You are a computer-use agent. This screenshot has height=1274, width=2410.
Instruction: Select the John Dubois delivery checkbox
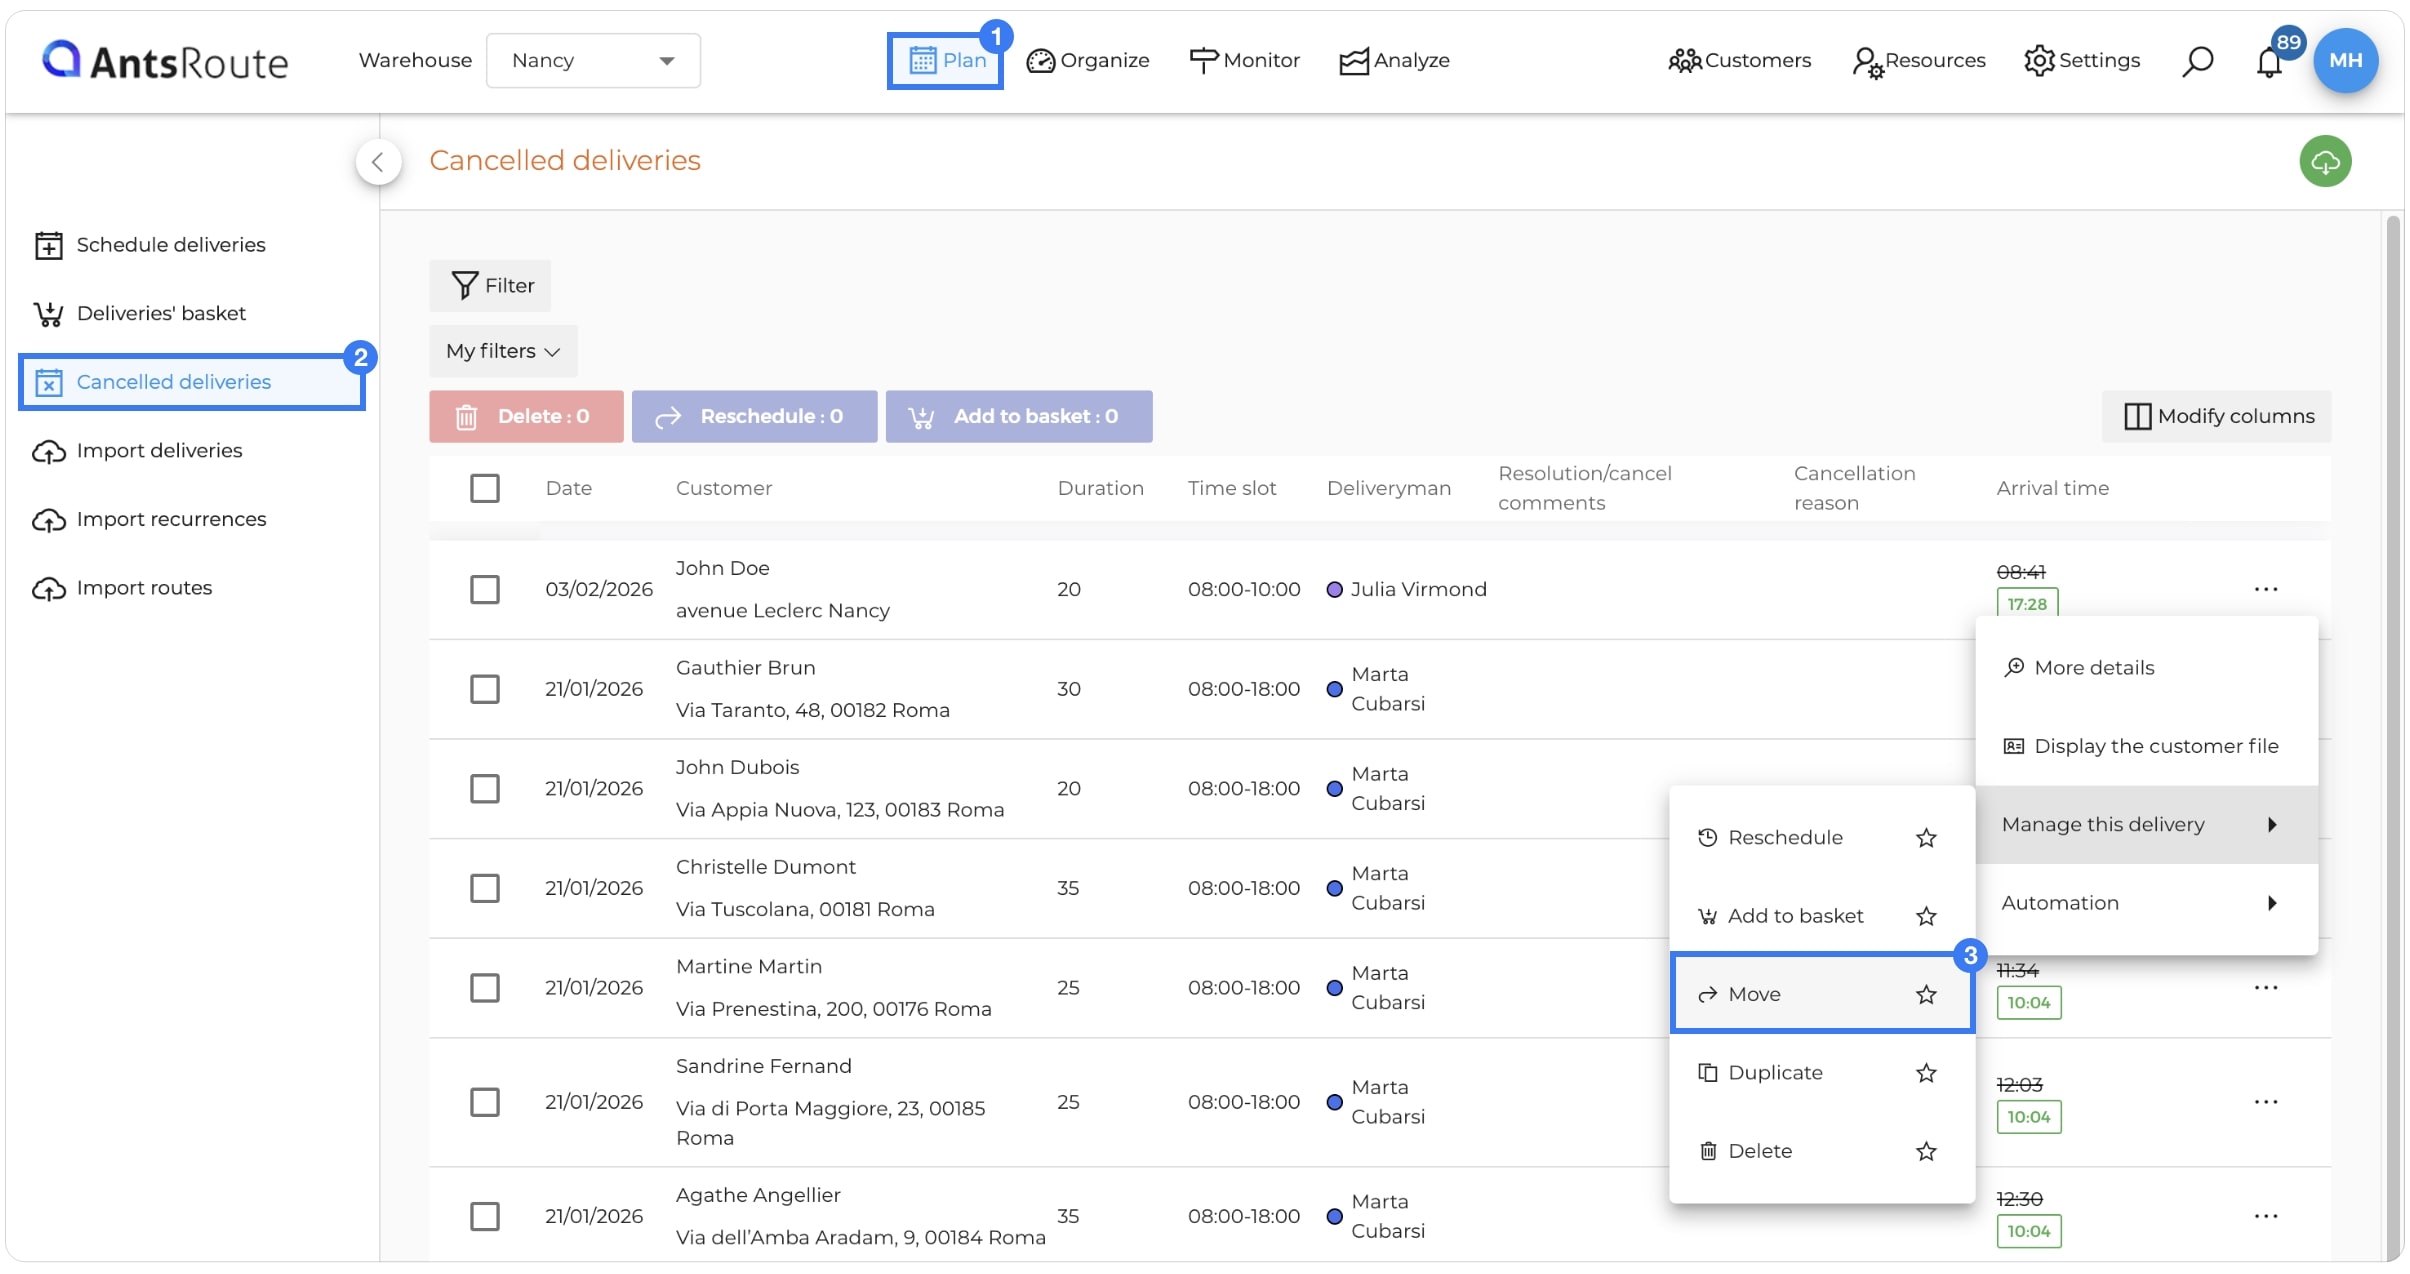tap(485, 789)
